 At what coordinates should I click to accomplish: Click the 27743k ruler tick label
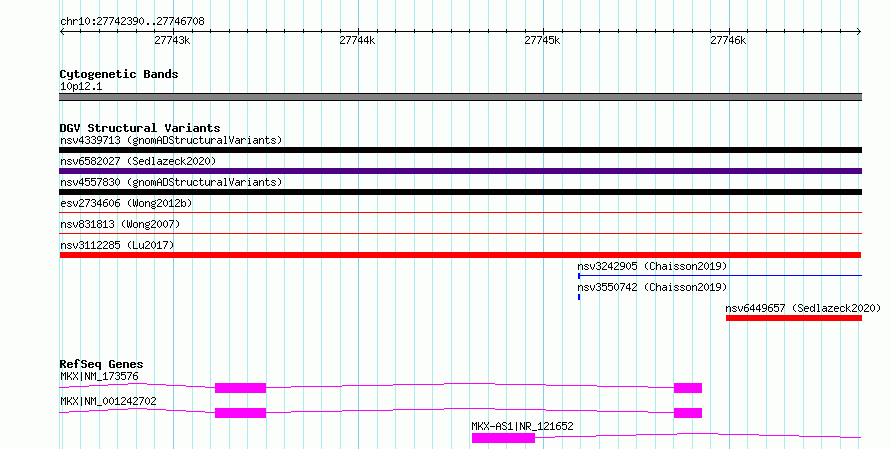(x=173, y=40)
